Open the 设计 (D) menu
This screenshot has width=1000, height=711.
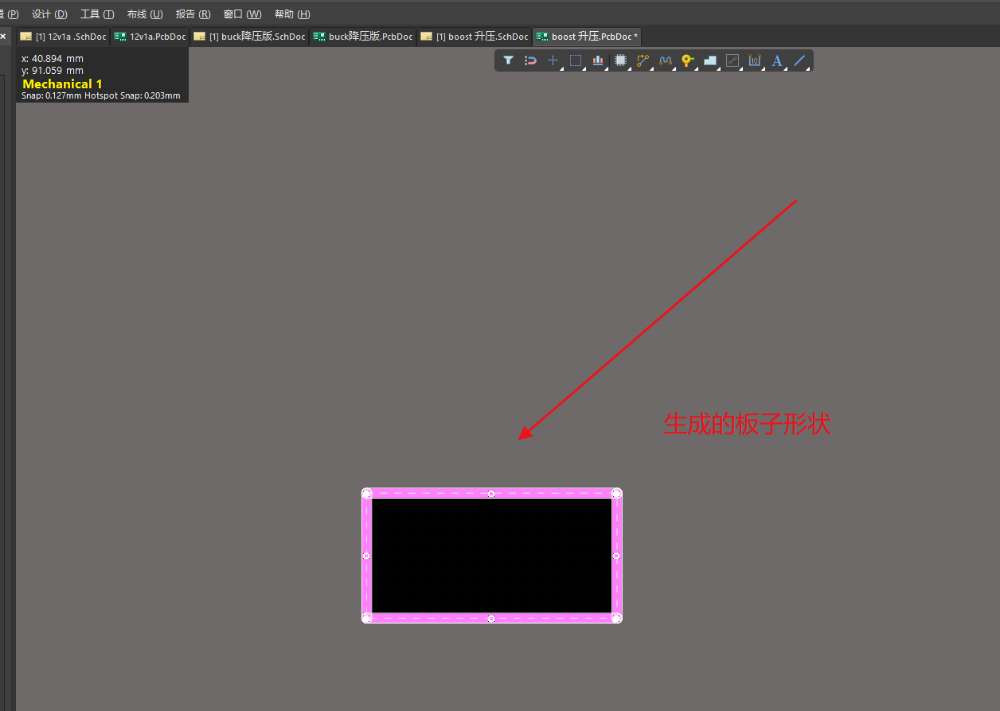pos(50,14)
